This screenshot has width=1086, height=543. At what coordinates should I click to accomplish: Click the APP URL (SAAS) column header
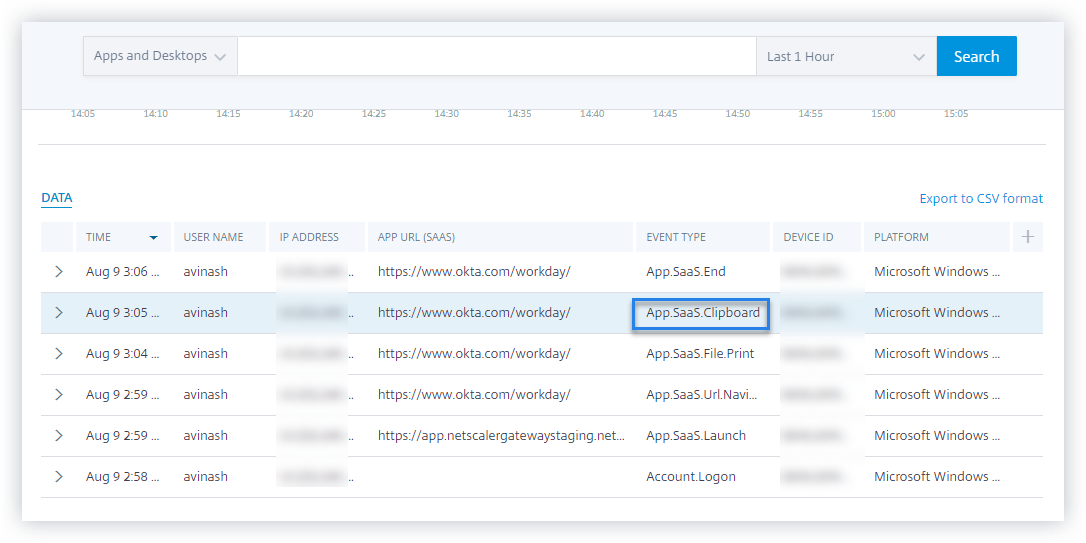click(500, 237)
